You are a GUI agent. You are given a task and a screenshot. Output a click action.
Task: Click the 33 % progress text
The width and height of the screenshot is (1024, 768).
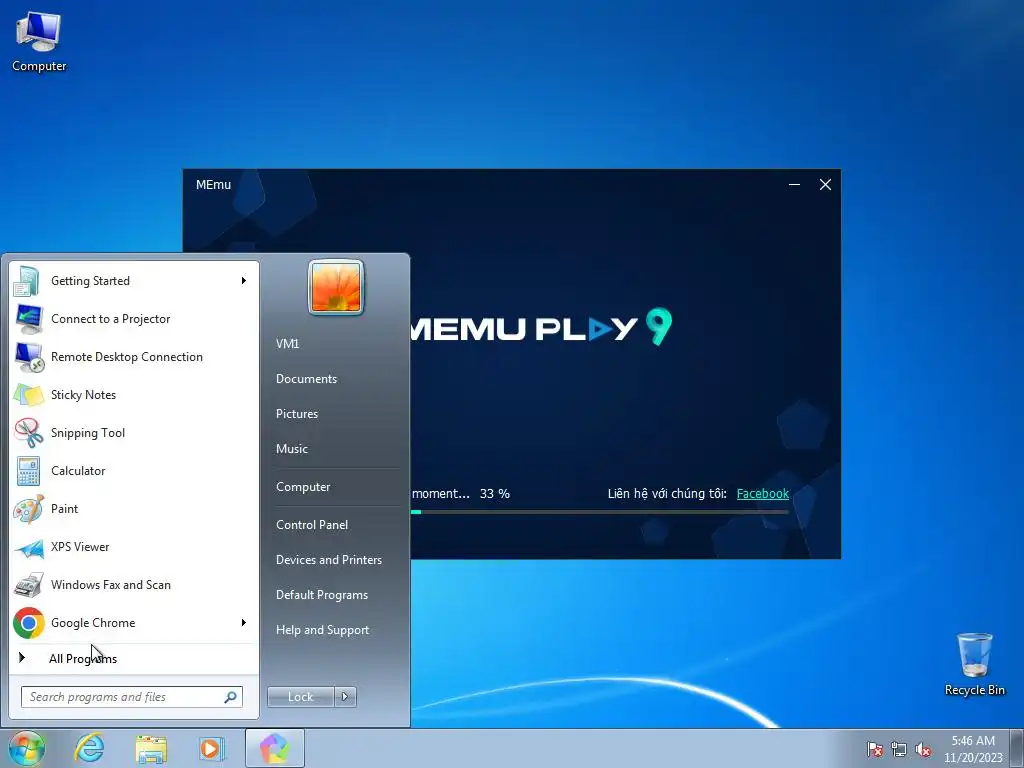point(495,494)
